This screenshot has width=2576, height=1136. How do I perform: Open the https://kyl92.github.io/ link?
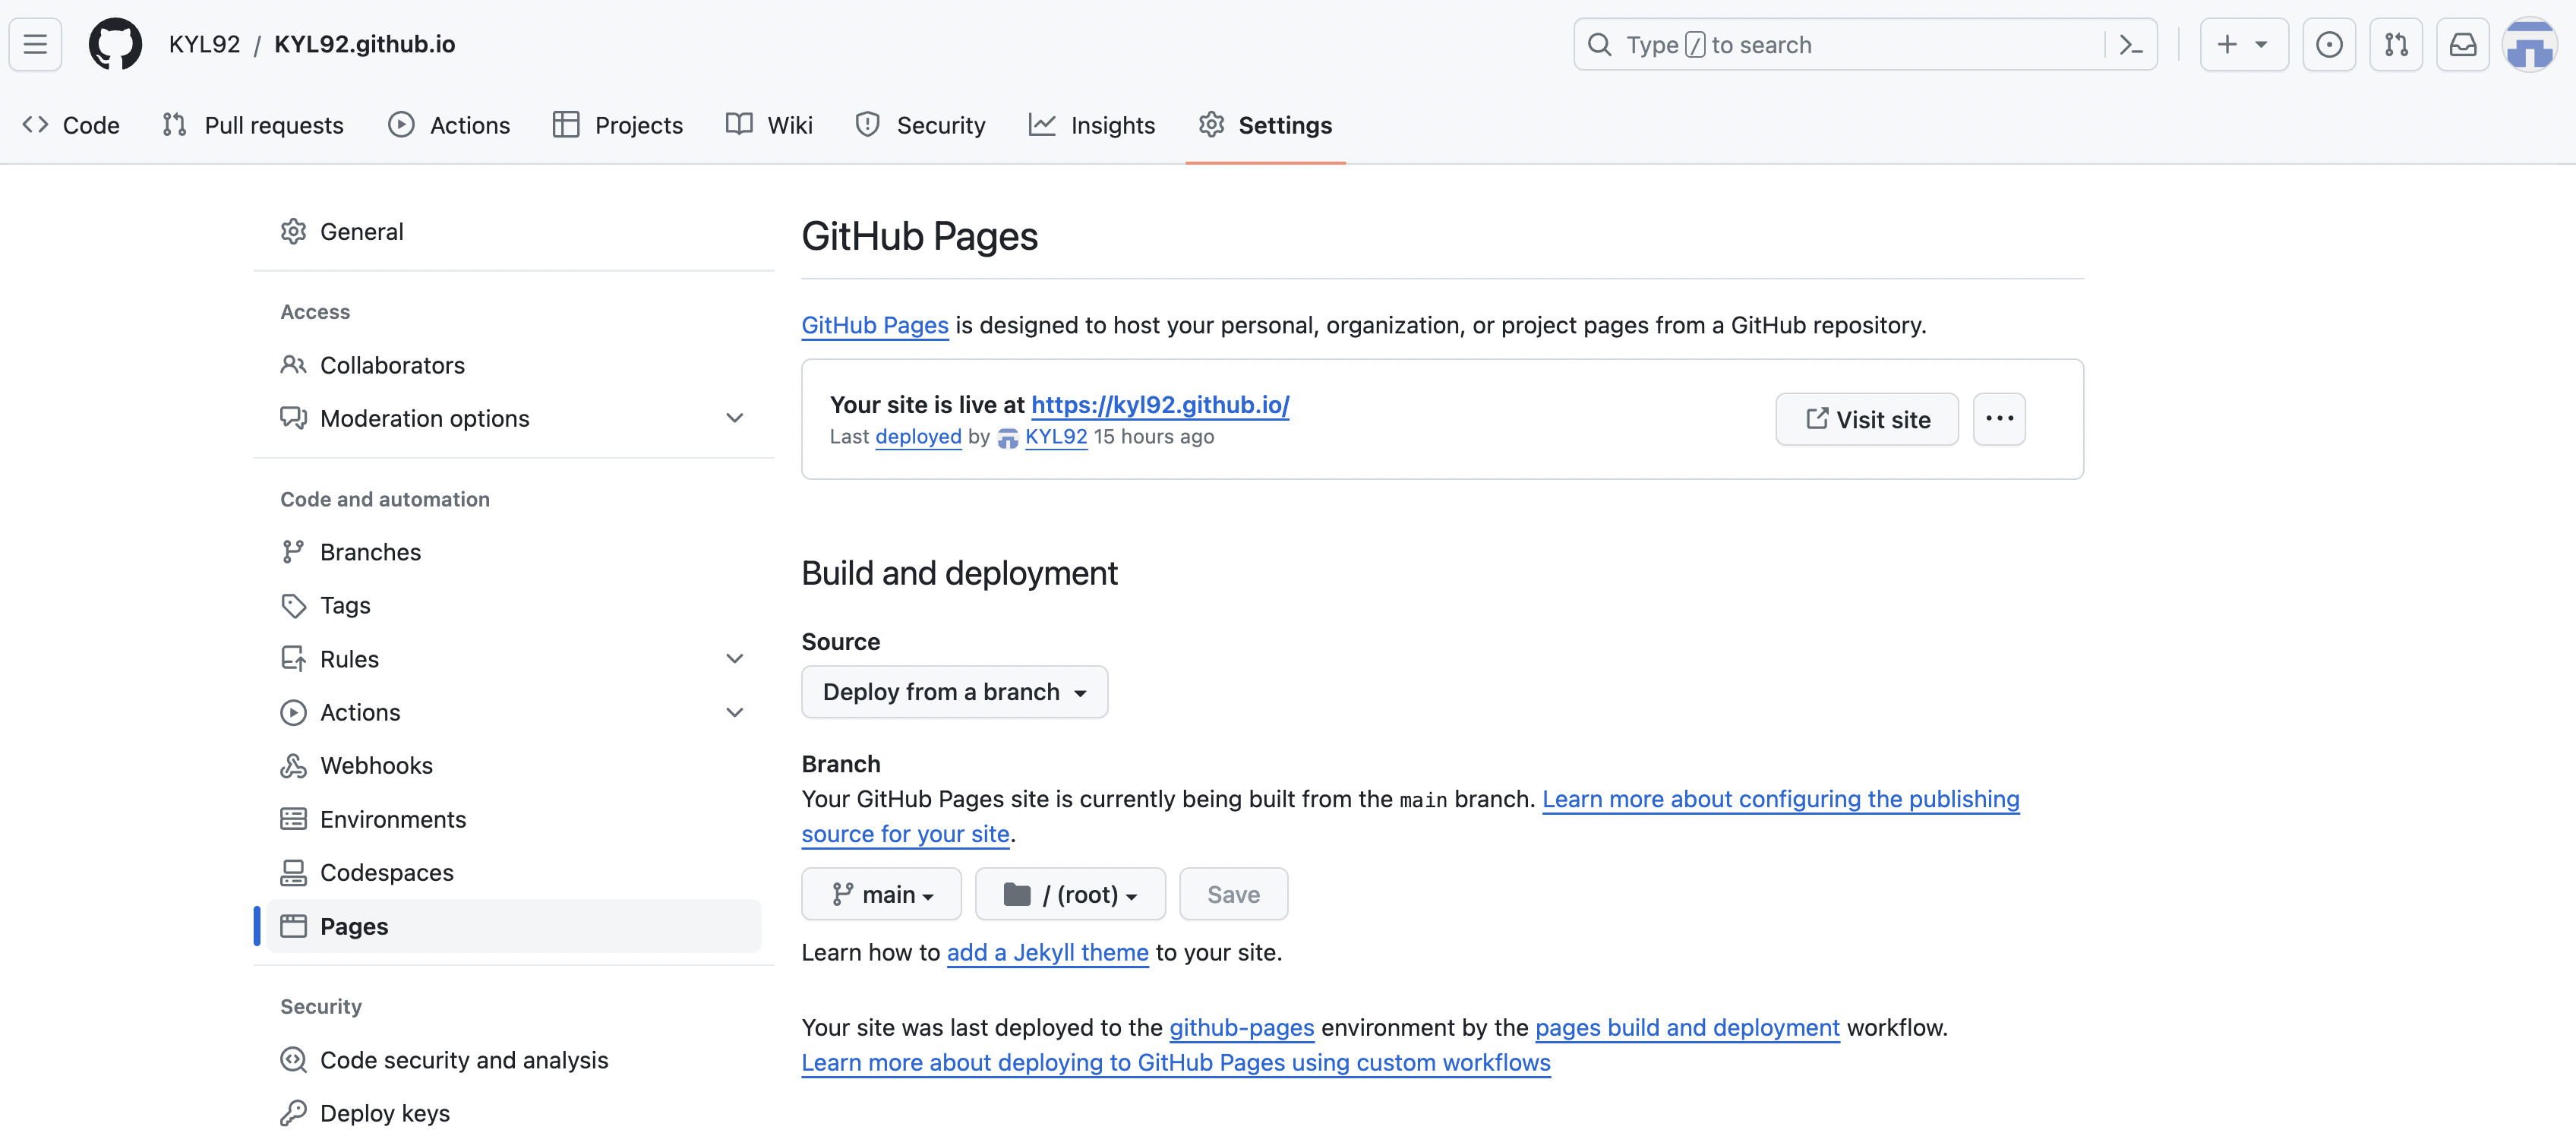1160,404
